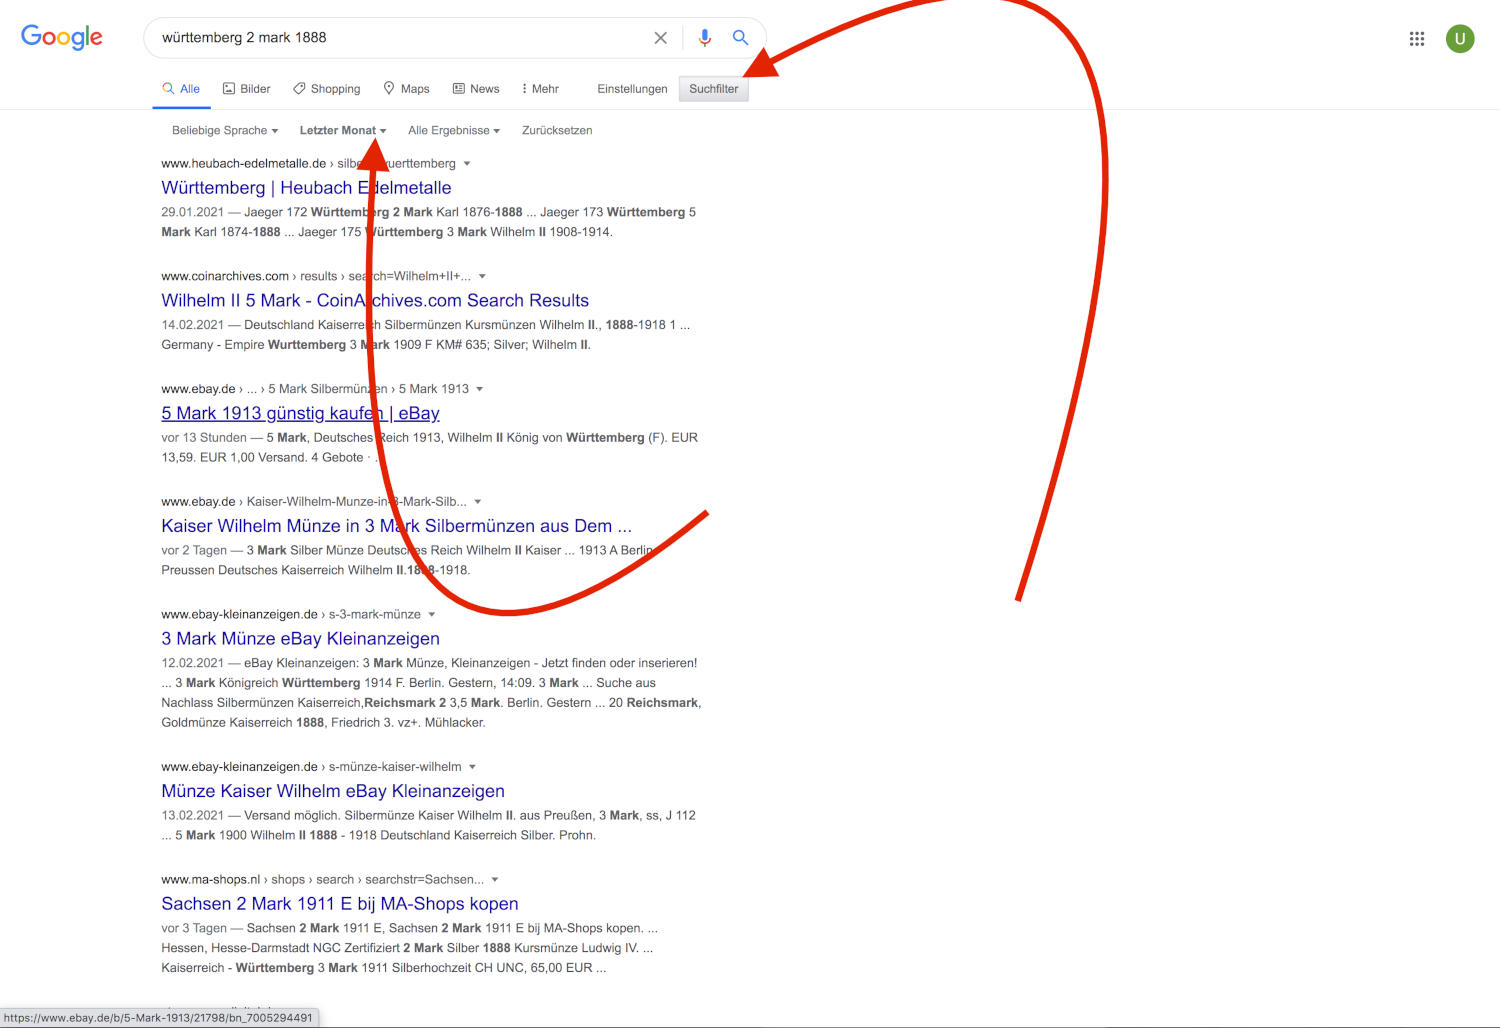Switch to the Bilder tab
The image size is (1500, 1028).
246,89
